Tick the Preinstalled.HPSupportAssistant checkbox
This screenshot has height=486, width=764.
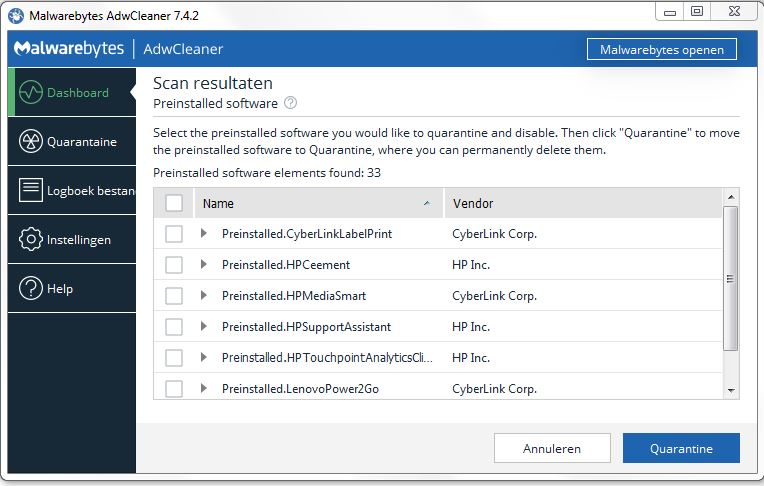174,327
